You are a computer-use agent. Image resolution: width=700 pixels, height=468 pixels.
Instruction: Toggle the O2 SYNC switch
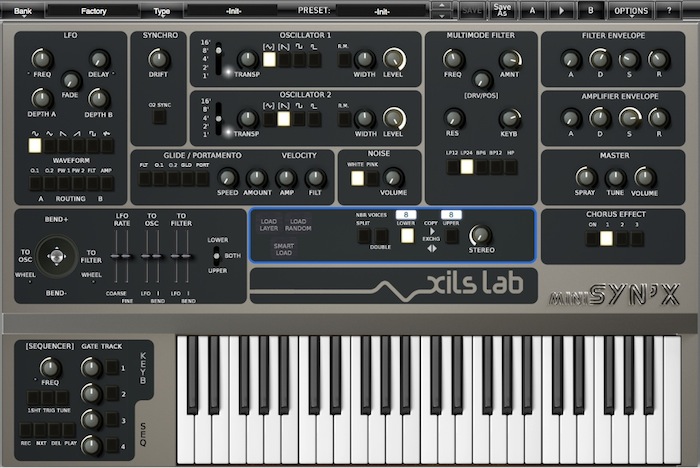click(x=159, y=117)
